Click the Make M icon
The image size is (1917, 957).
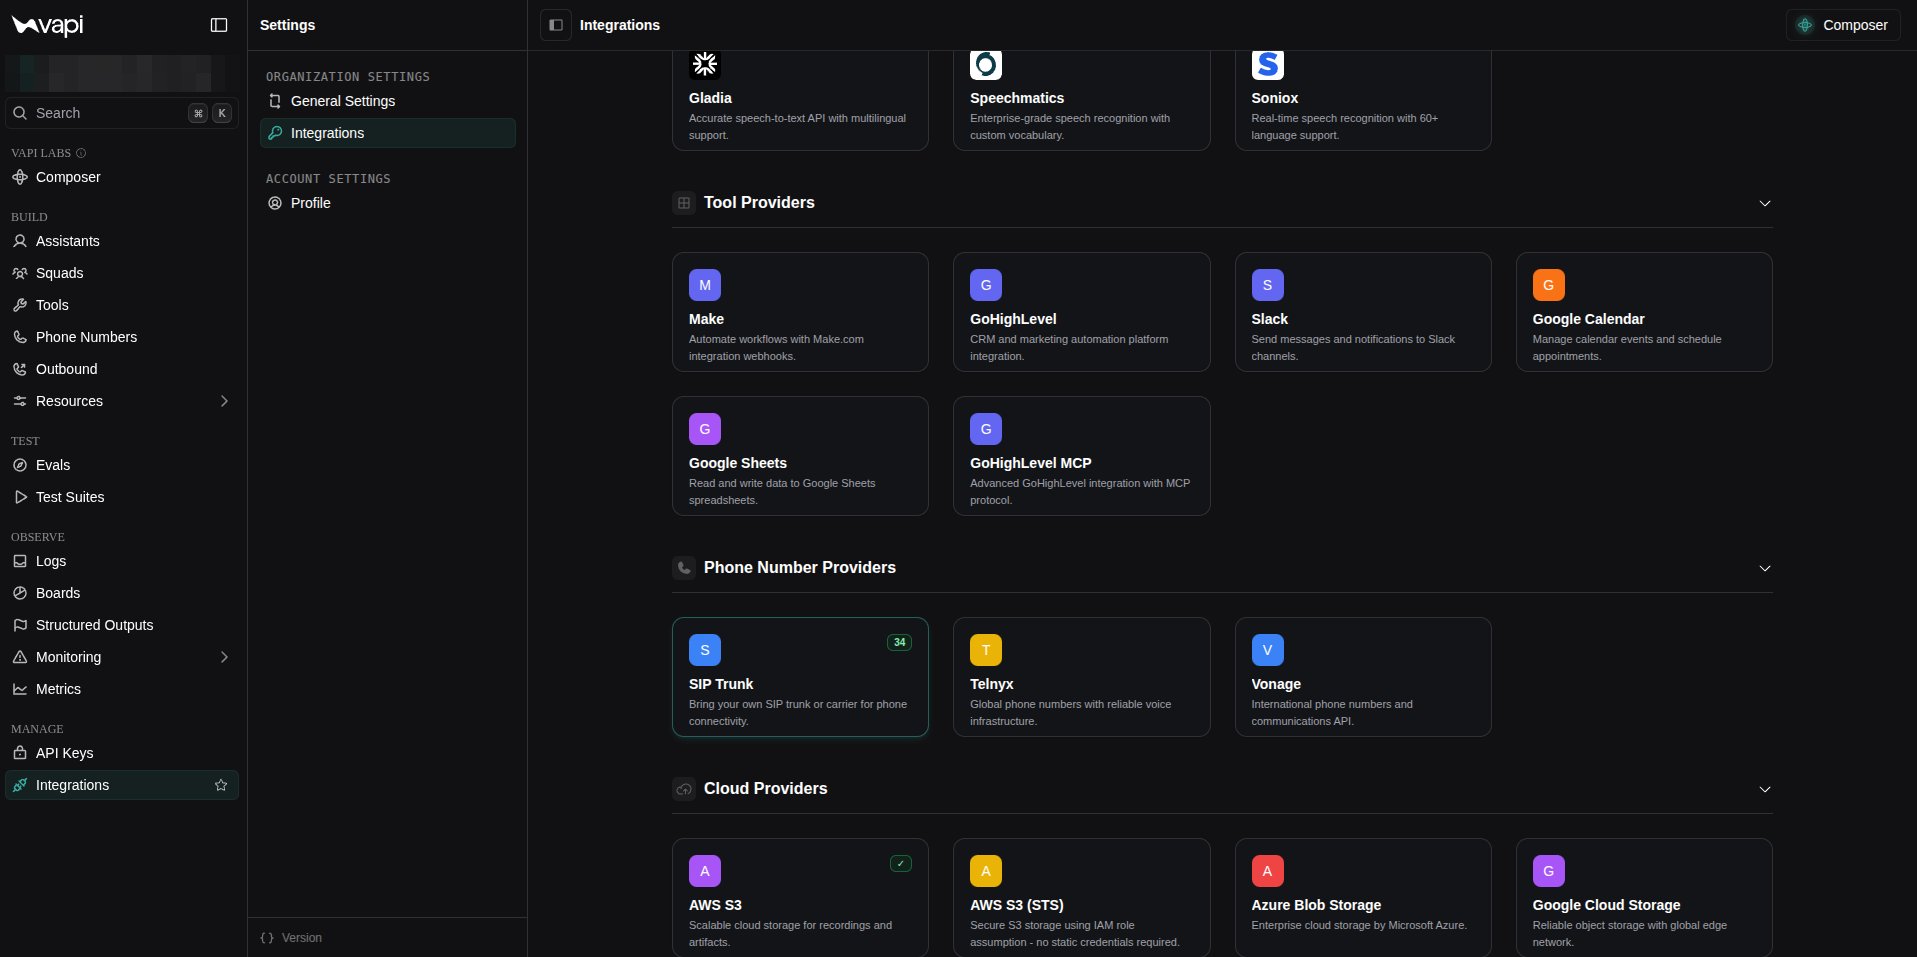[x=705, y=285]
